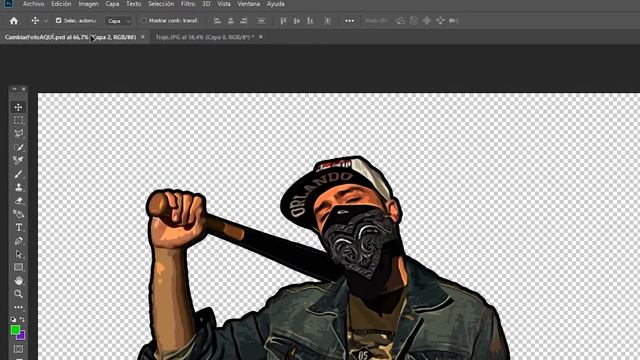Open the Archivo menu

pos(33,4)
